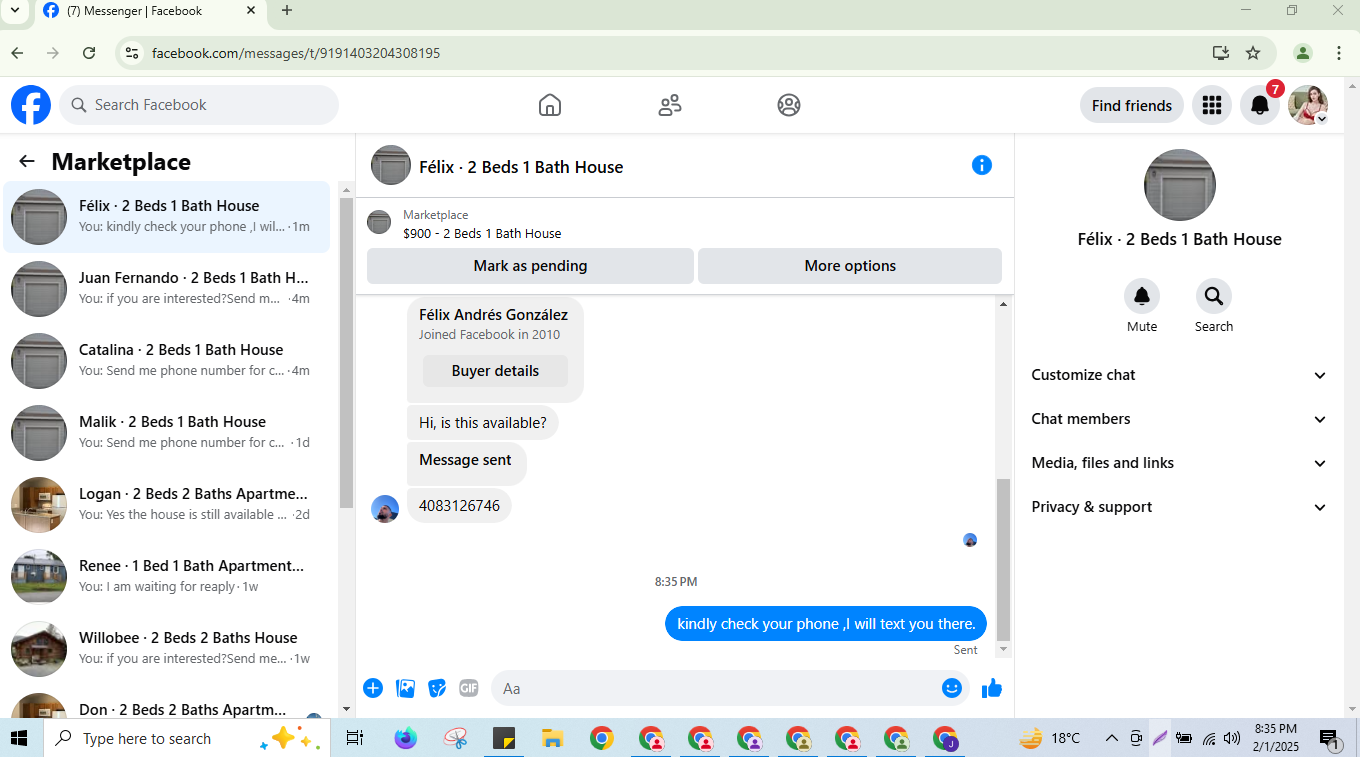Screen dimensions: 1360x757
Task: Show hidden system tray icons
Action: coord(1112,739)
